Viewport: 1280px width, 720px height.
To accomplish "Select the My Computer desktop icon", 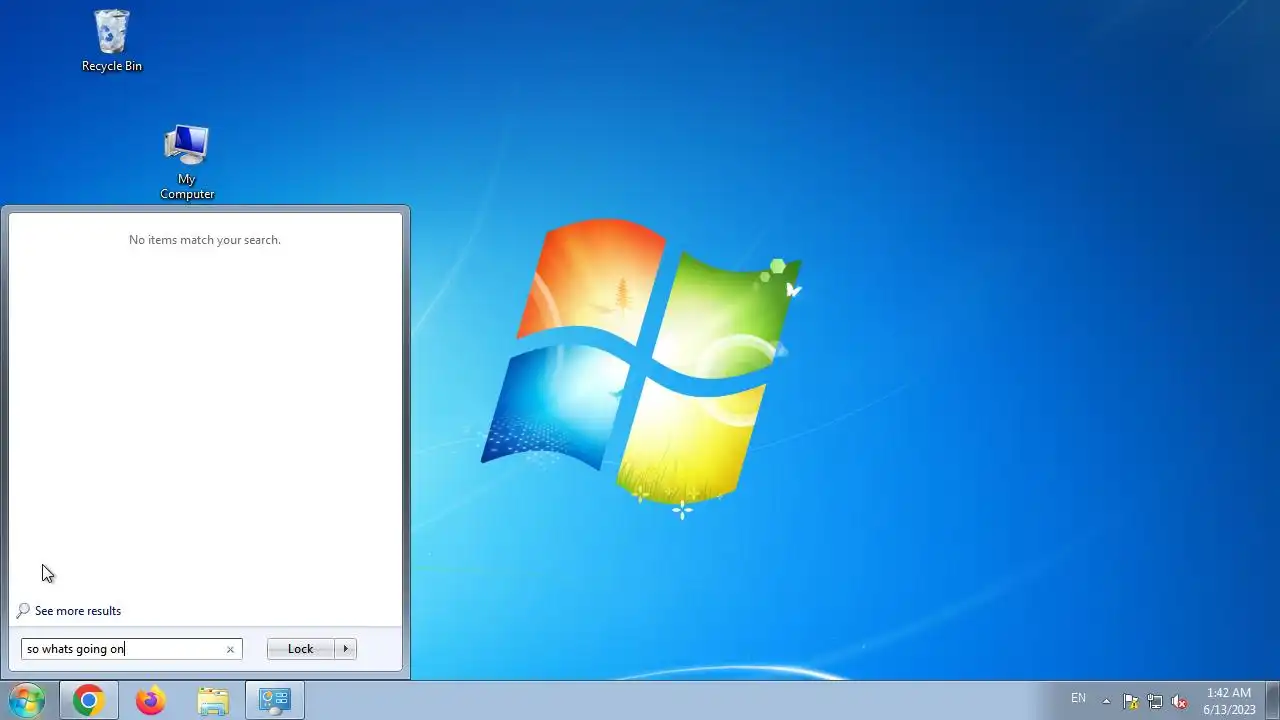I will tap(187, 162).
